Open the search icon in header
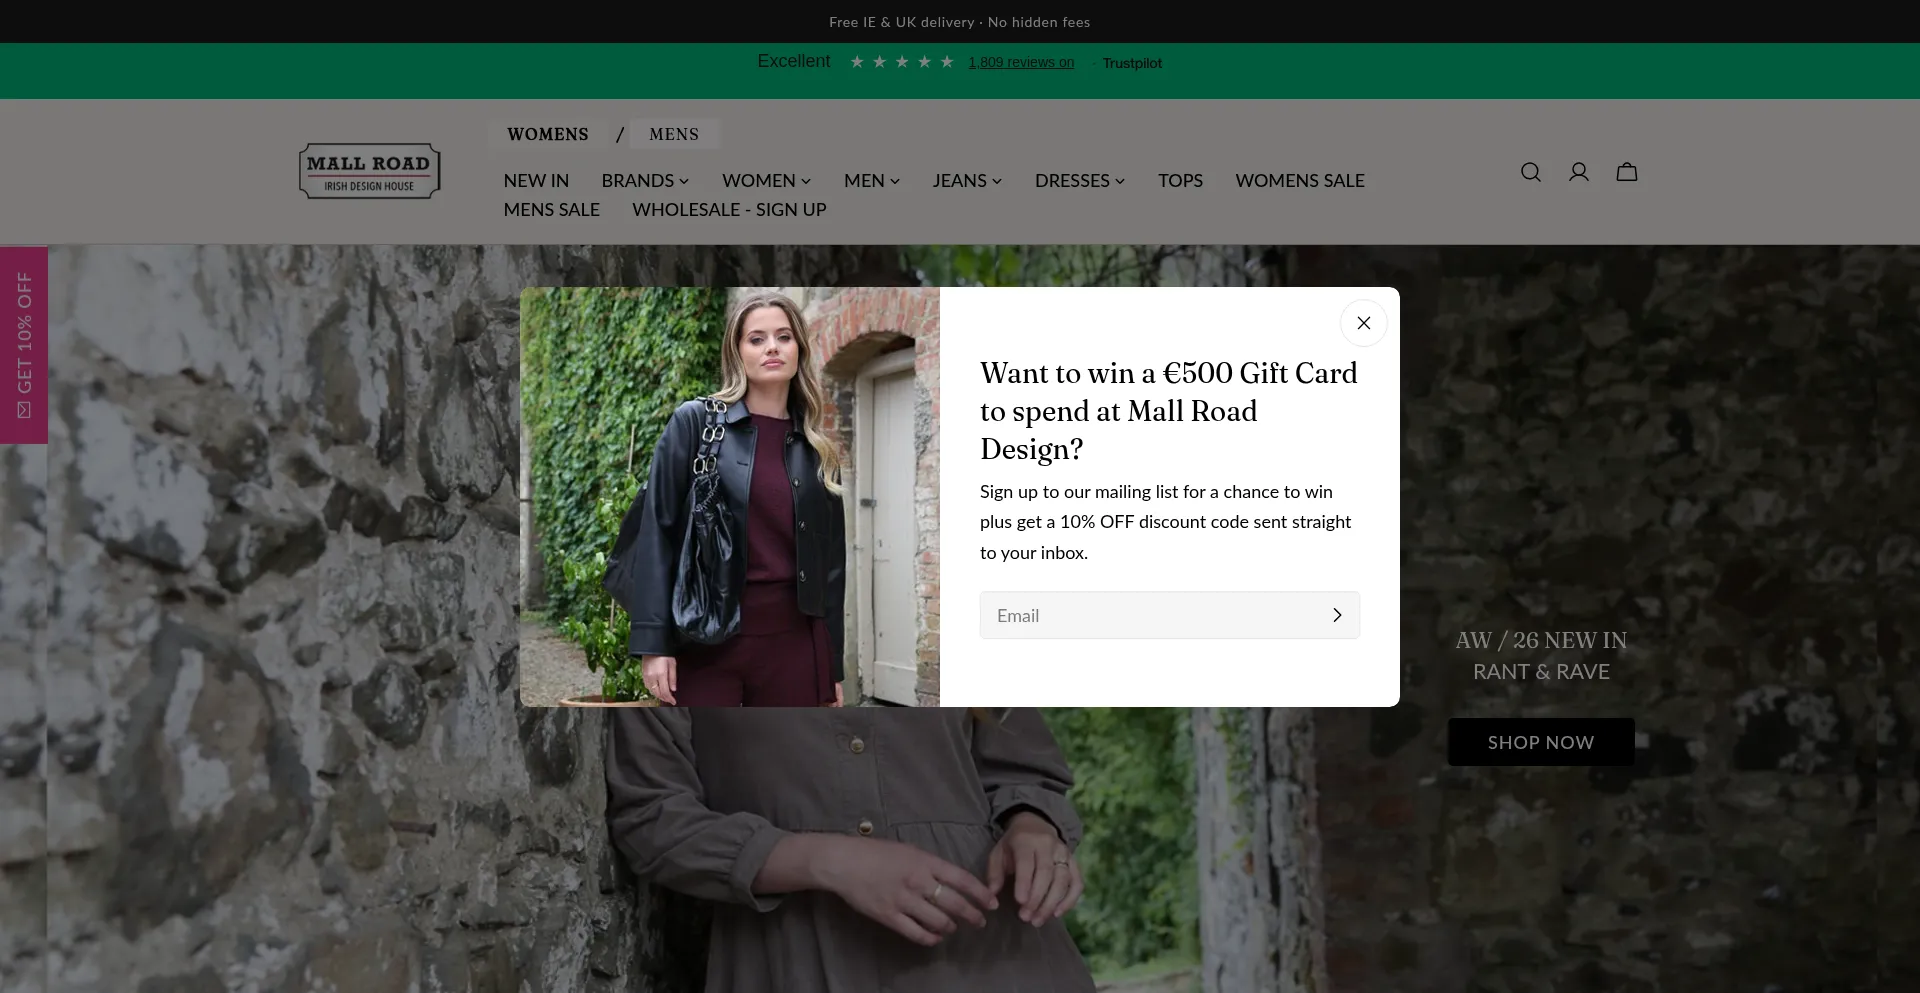 pos(1530,172)
